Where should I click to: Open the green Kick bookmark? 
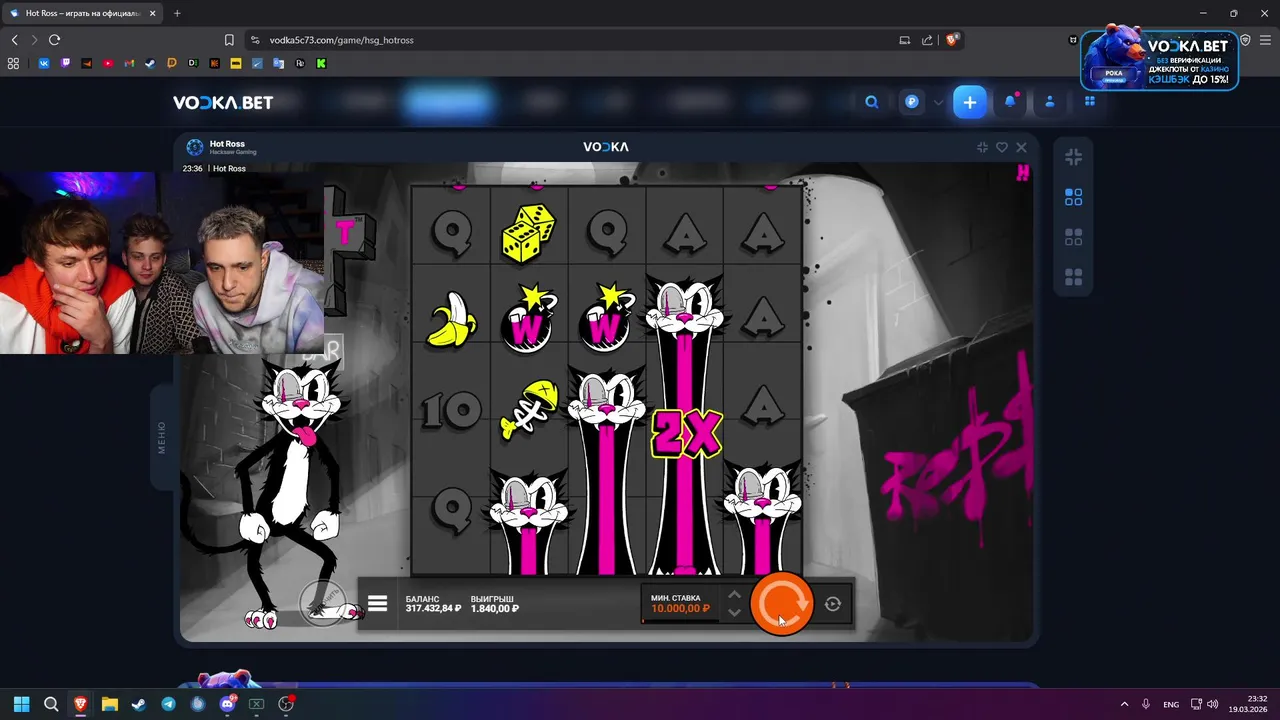[x=321, y=63]
